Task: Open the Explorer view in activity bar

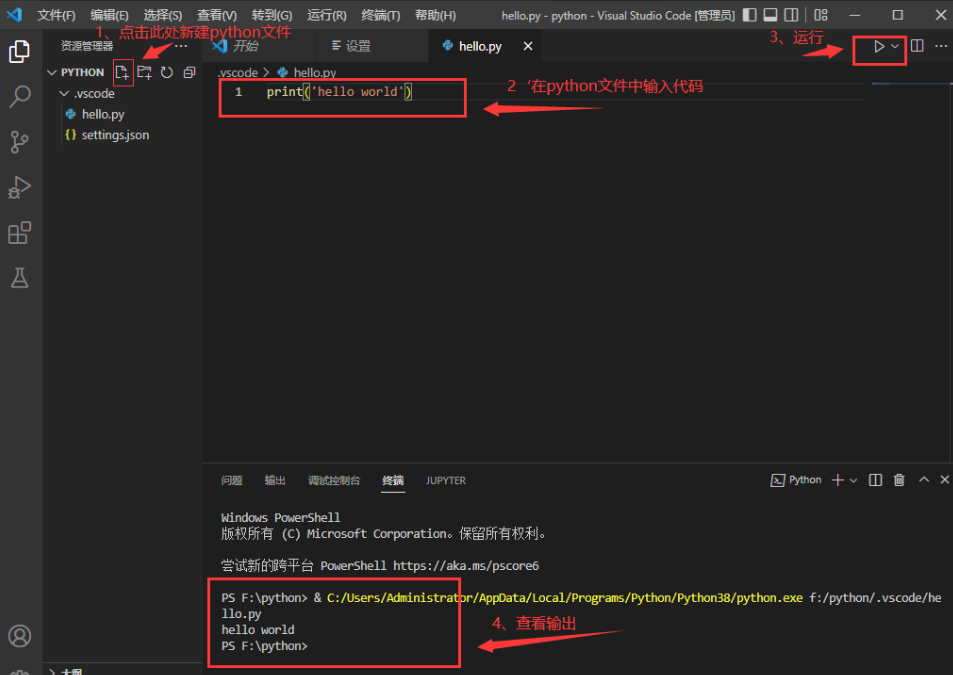Action: 19,52
